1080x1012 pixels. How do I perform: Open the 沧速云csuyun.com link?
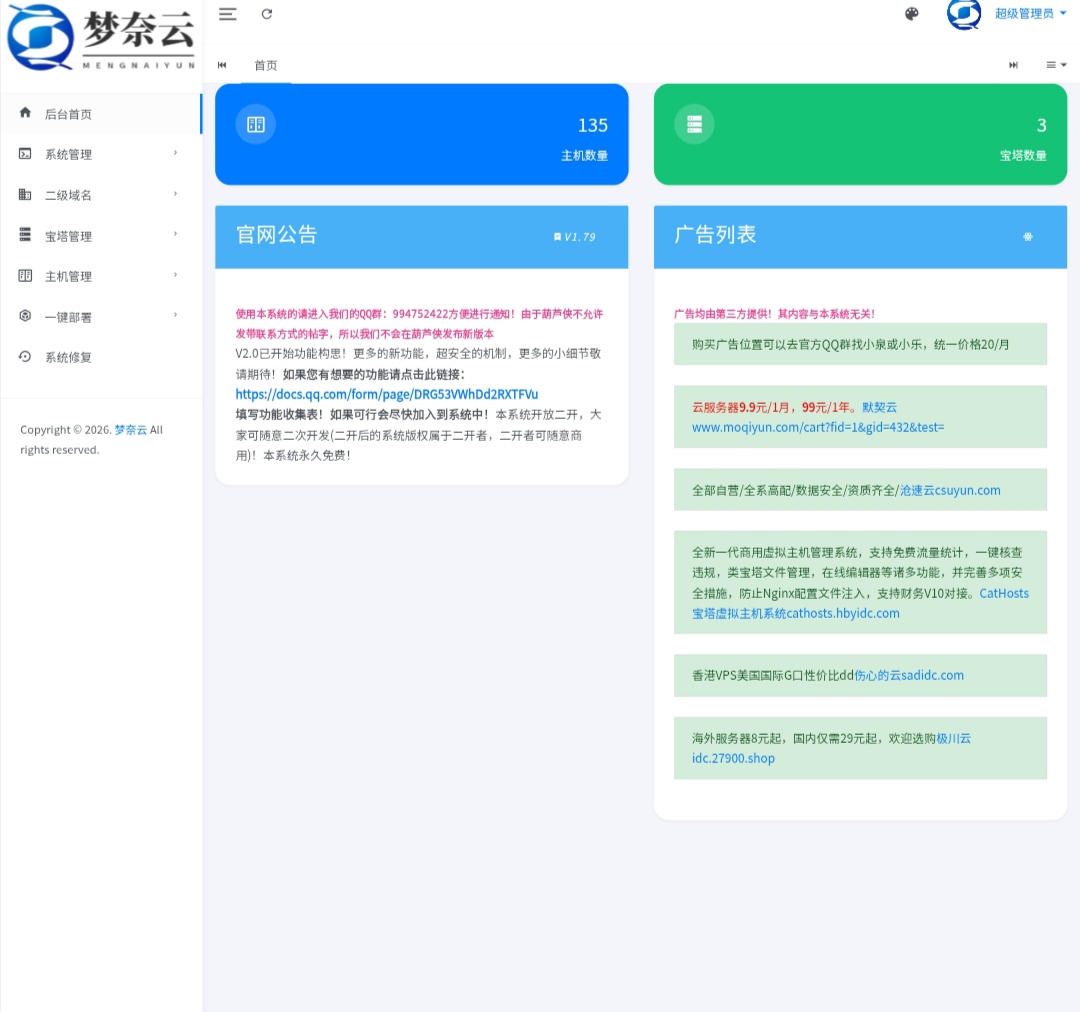coord(950,490)
